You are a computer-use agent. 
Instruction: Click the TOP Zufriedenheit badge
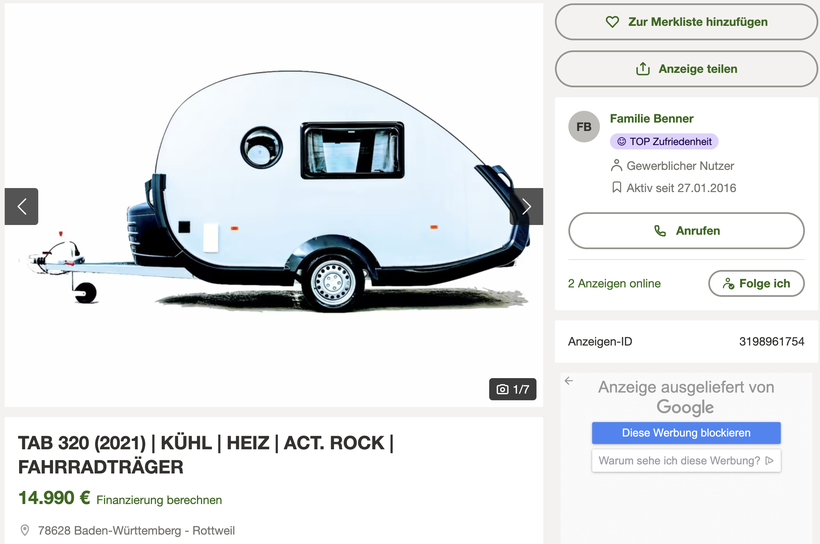(x=664, y=142)
